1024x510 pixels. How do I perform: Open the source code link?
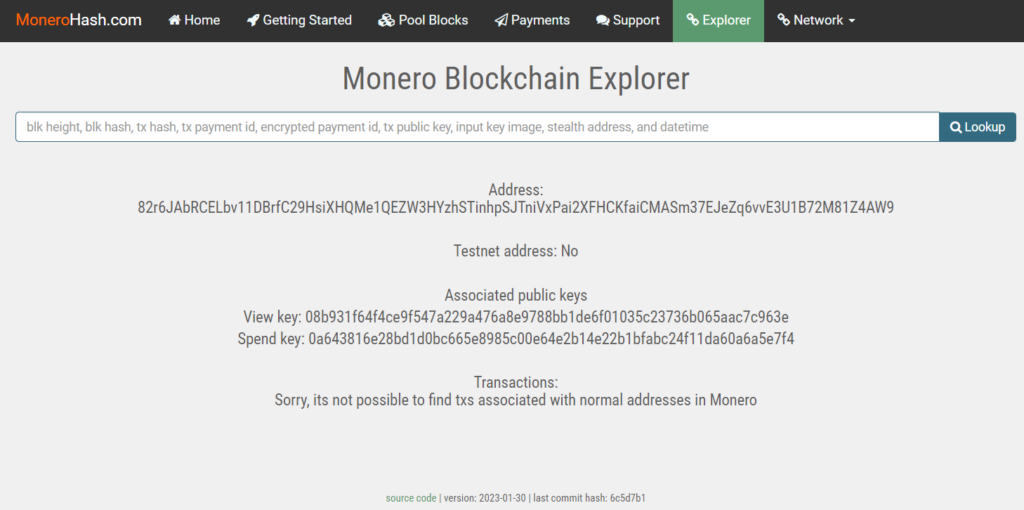point(411,498)
